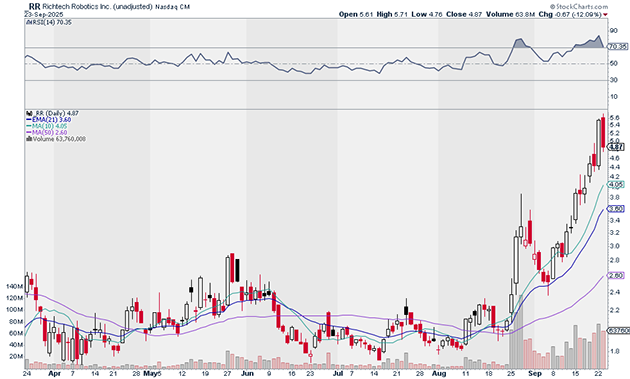
Task: Select the Richtech Robotics Inc. (unadjusted) title
Action: (x=98, y=7)
